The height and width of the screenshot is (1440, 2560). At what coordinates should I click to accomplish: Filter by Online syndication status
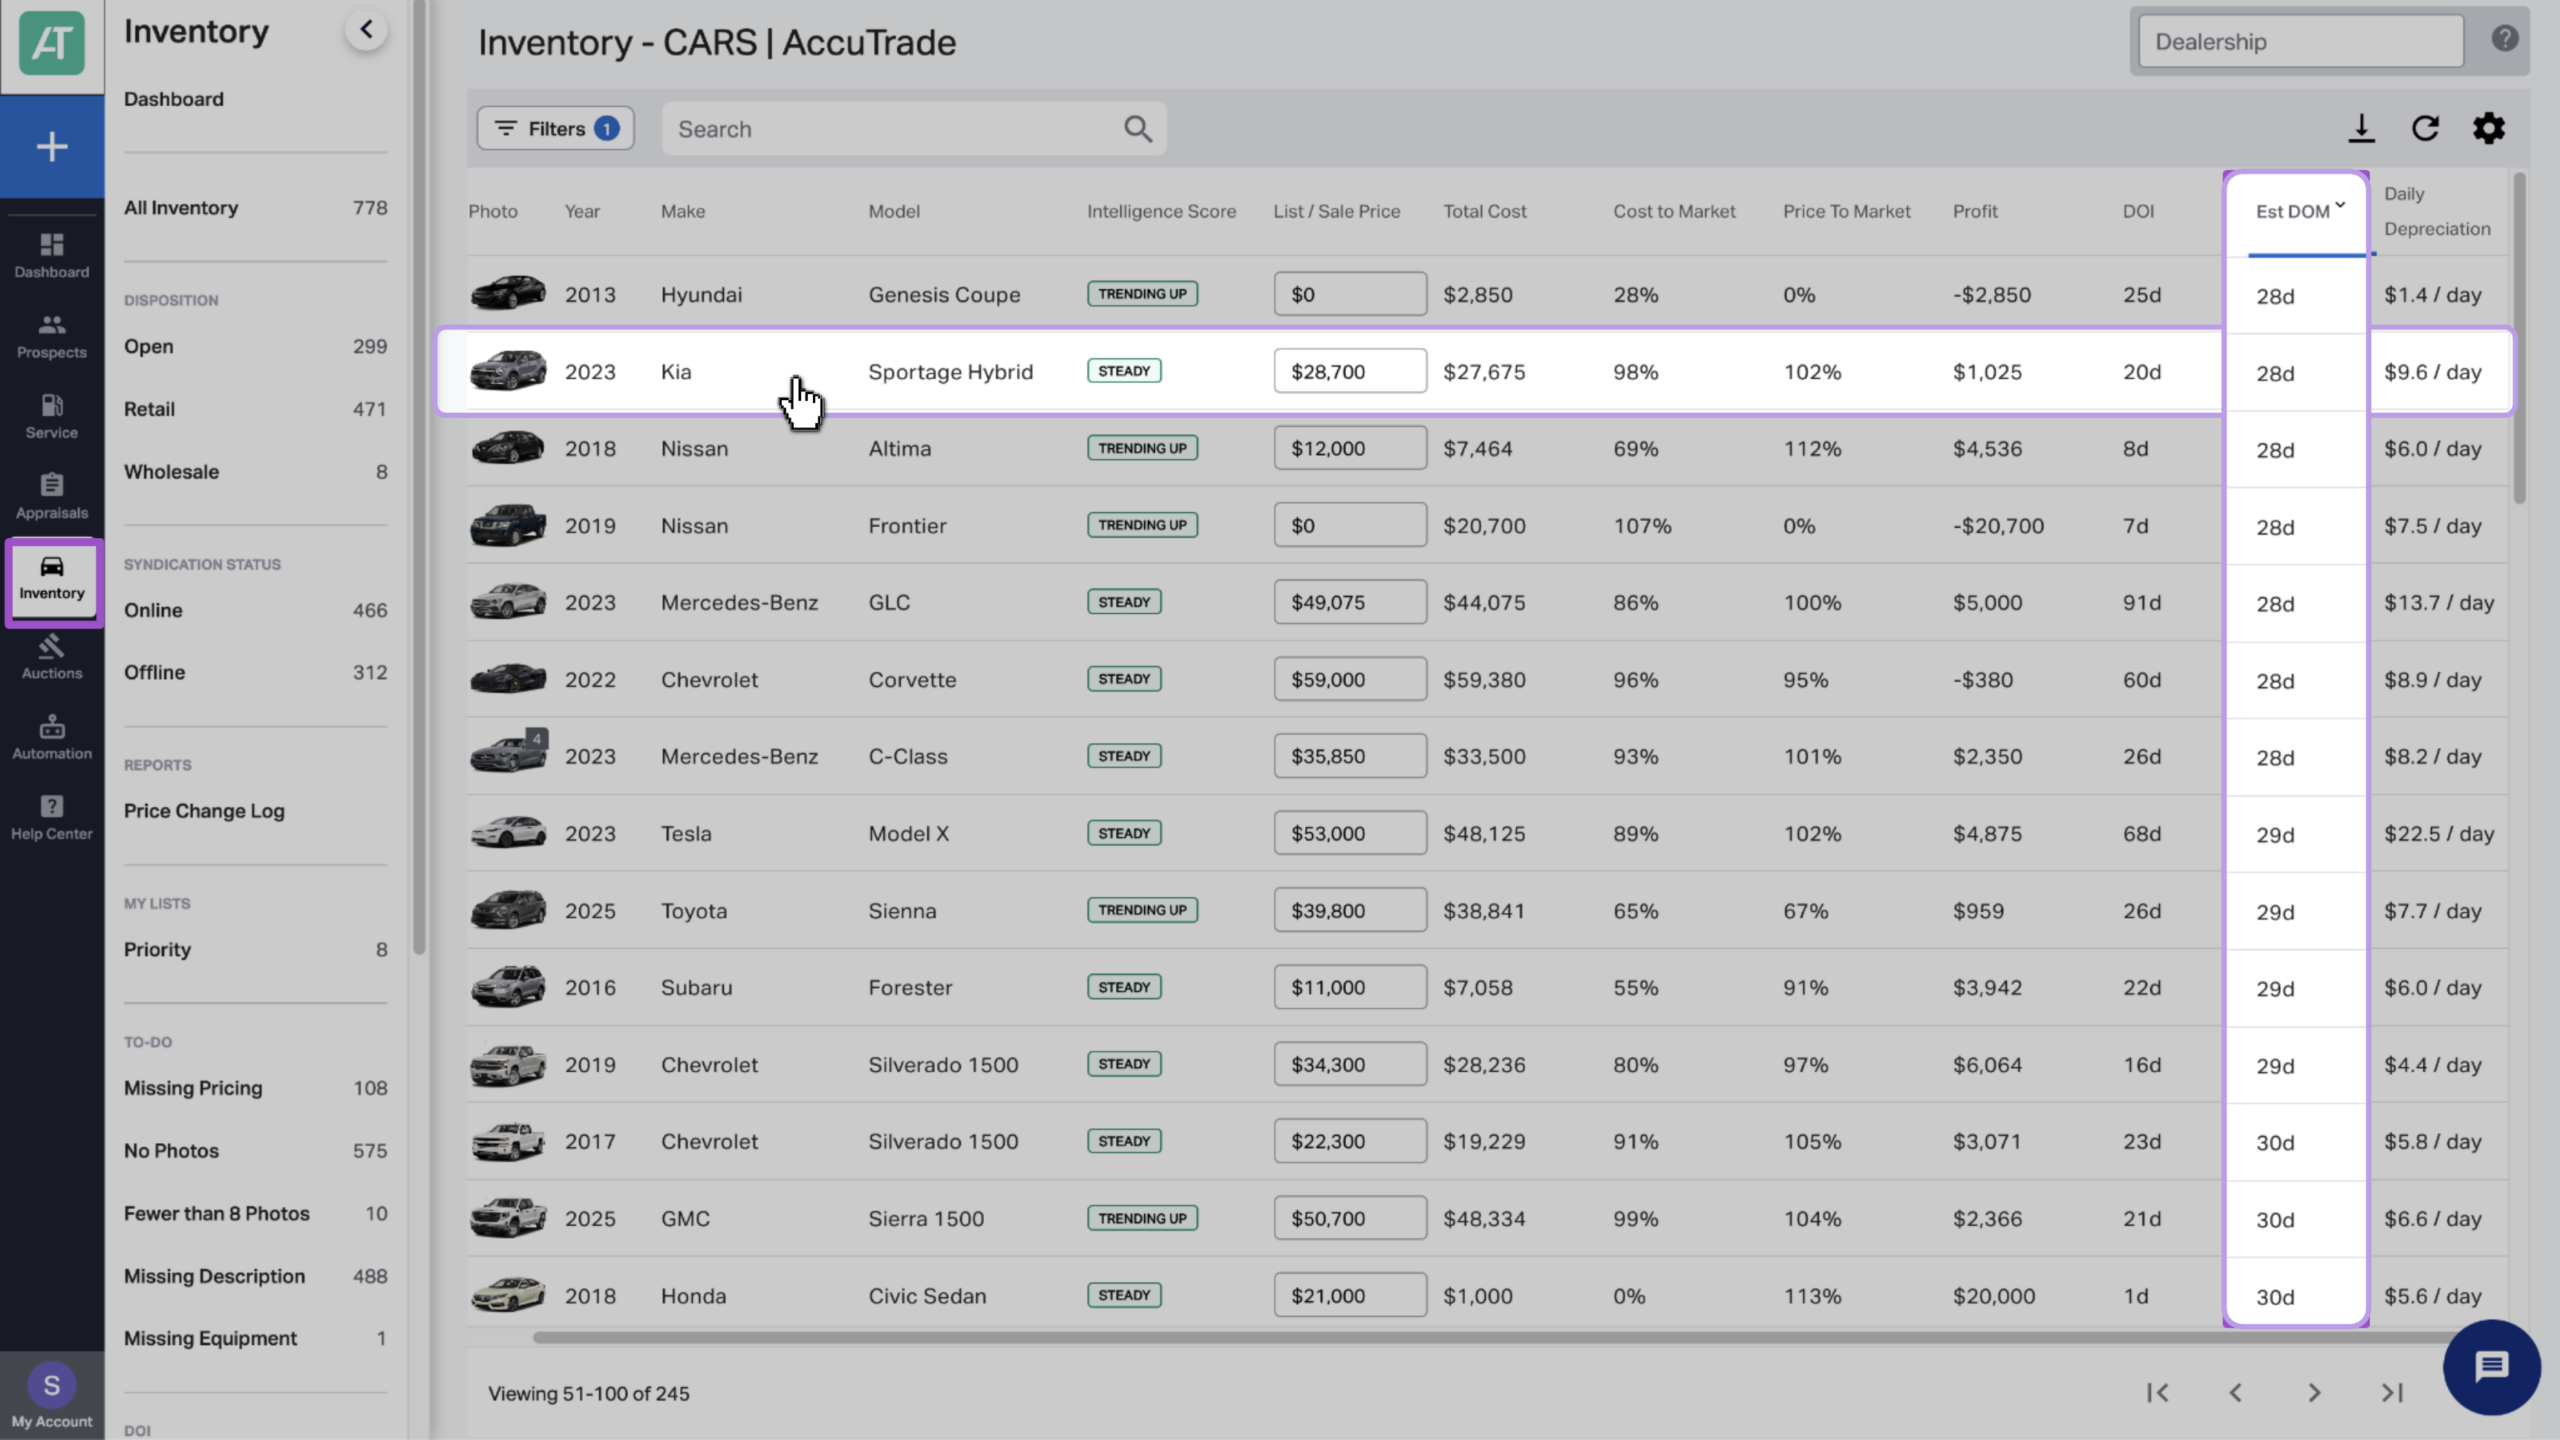[255, 610]
